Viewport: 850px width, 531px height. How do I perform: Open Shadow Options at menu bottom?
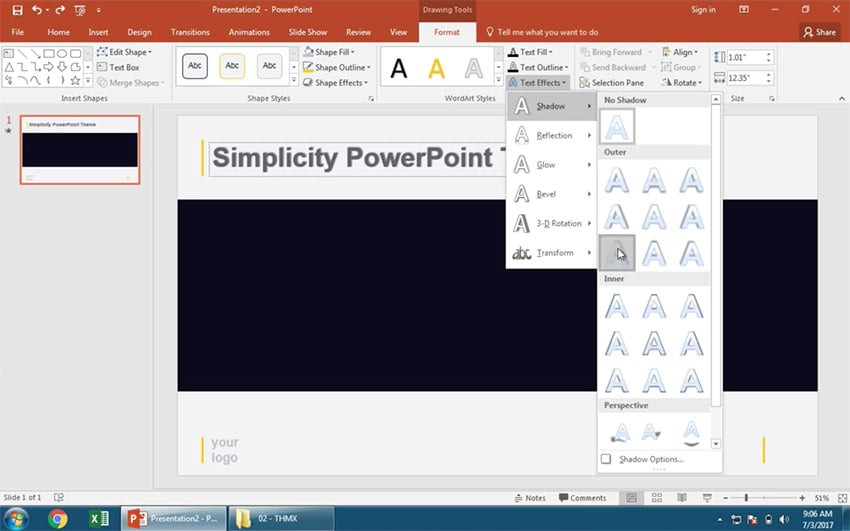(650, 459)
